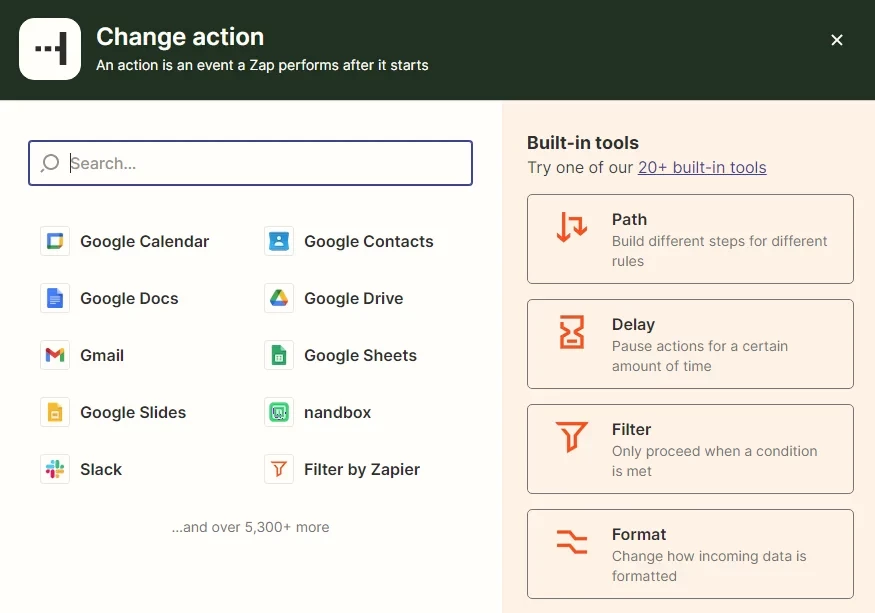Close the Change action dialog
Screen dimensions: 875x613
coord(837,40)
